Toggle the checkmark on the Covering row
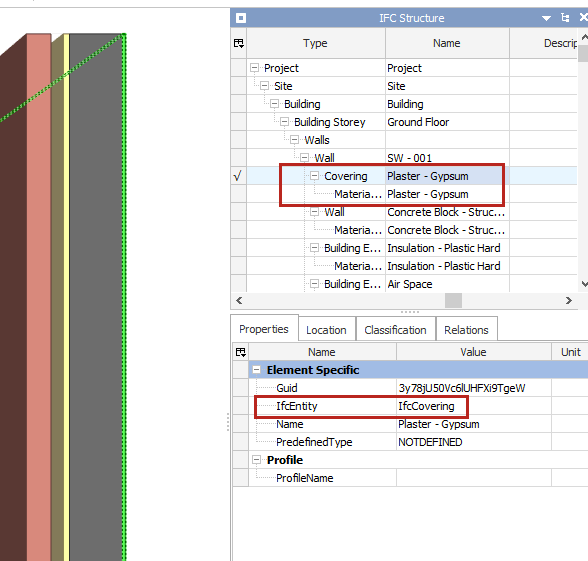 (238, 176)
